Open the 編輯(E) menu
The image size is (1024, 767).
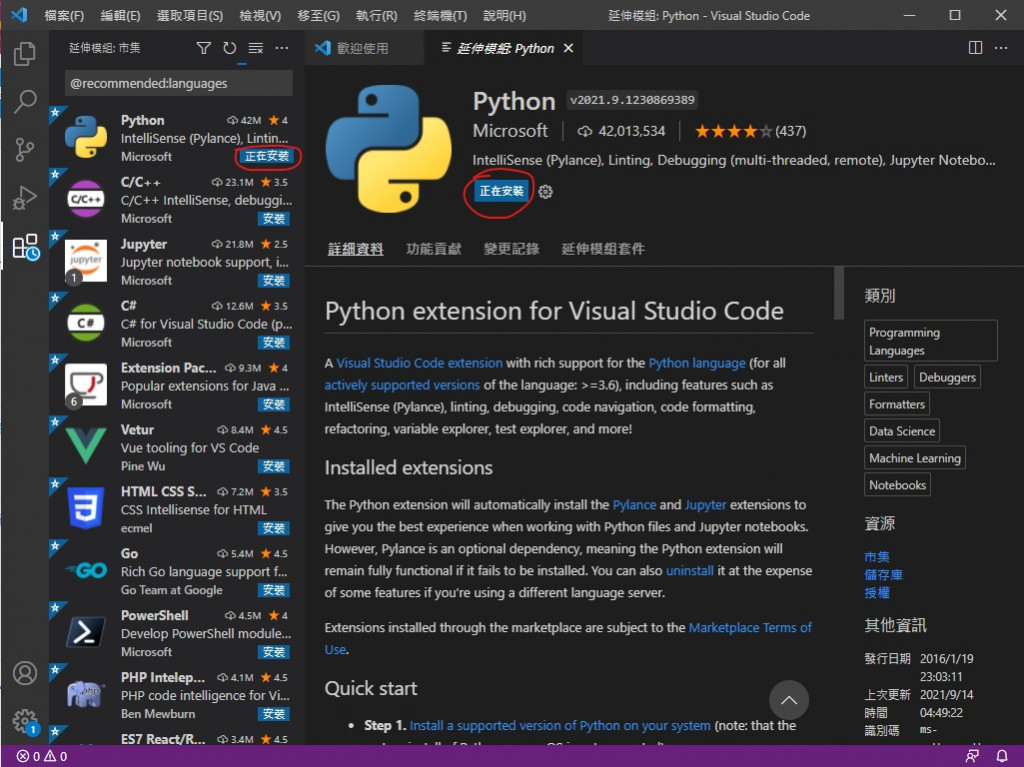pyautogui.click(x=121, y=15)
